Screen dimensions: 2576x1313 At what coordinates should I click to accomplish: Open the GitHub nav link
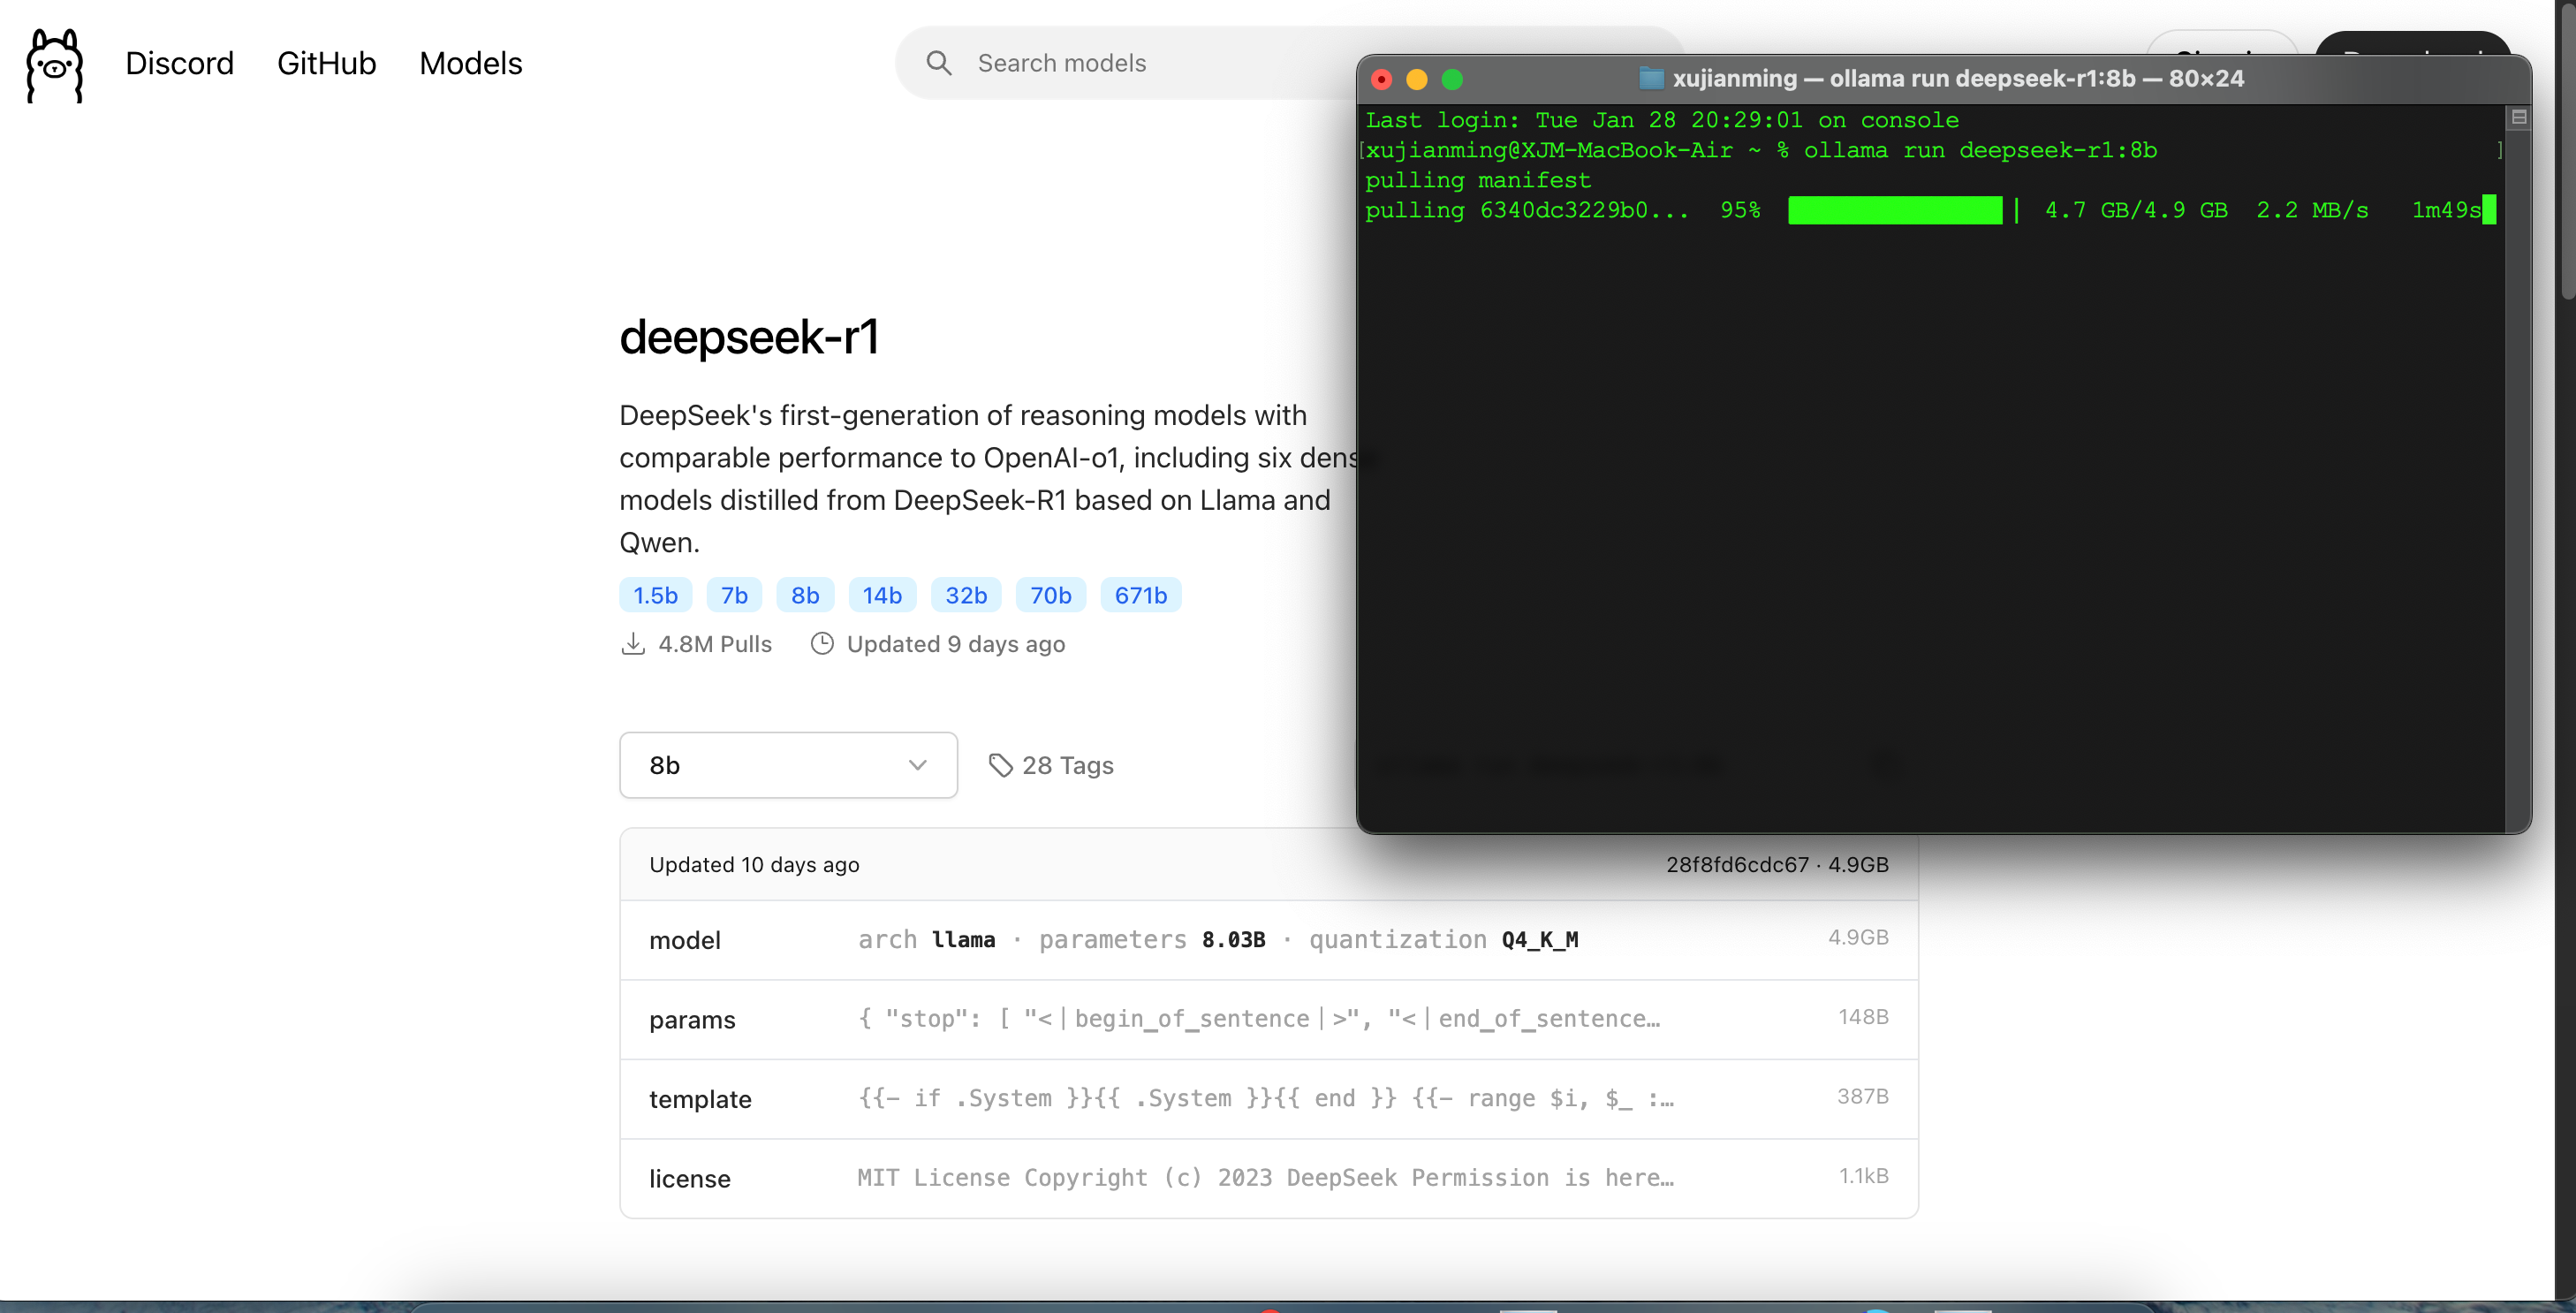[326, 63]
